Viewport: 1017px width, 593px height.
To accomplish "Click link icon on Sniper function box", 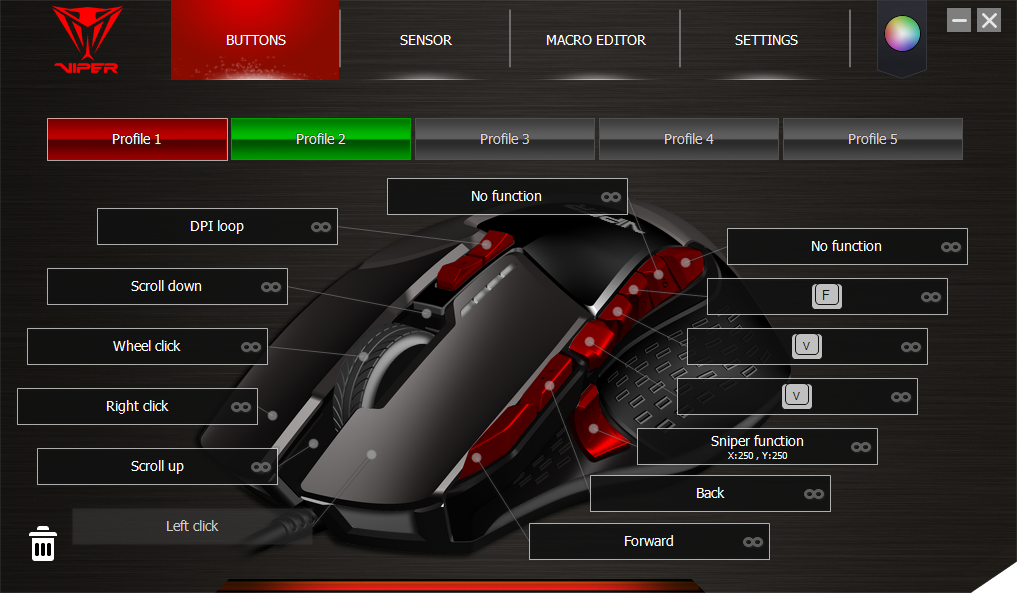I will pos(861,447).
